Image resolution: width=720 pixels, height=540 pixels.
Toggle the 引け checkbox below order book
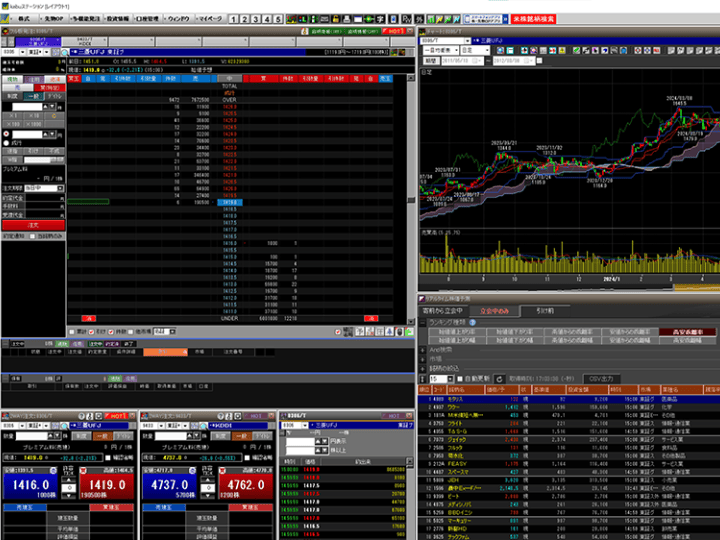91,332
